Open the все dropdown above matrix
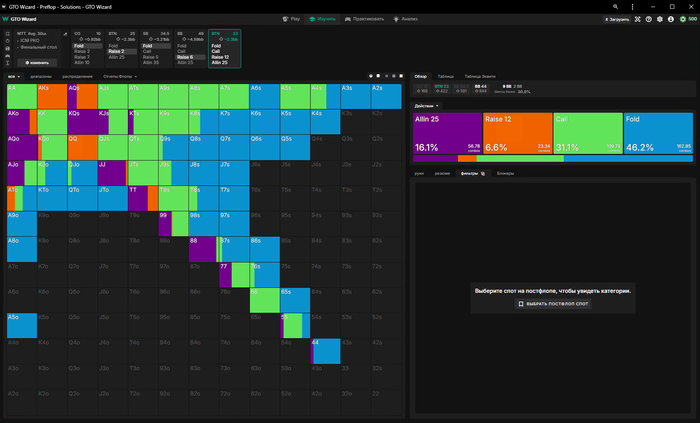Viewport: 700px width, 423px height. (x=14, y=76)
